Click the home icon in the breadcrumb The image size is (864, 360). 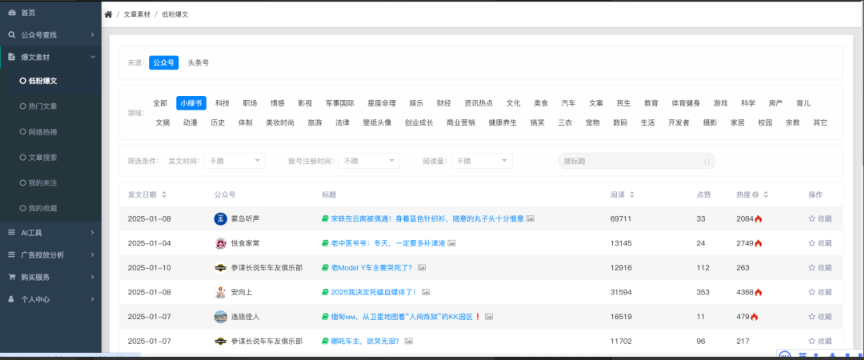tap(108, 15)
